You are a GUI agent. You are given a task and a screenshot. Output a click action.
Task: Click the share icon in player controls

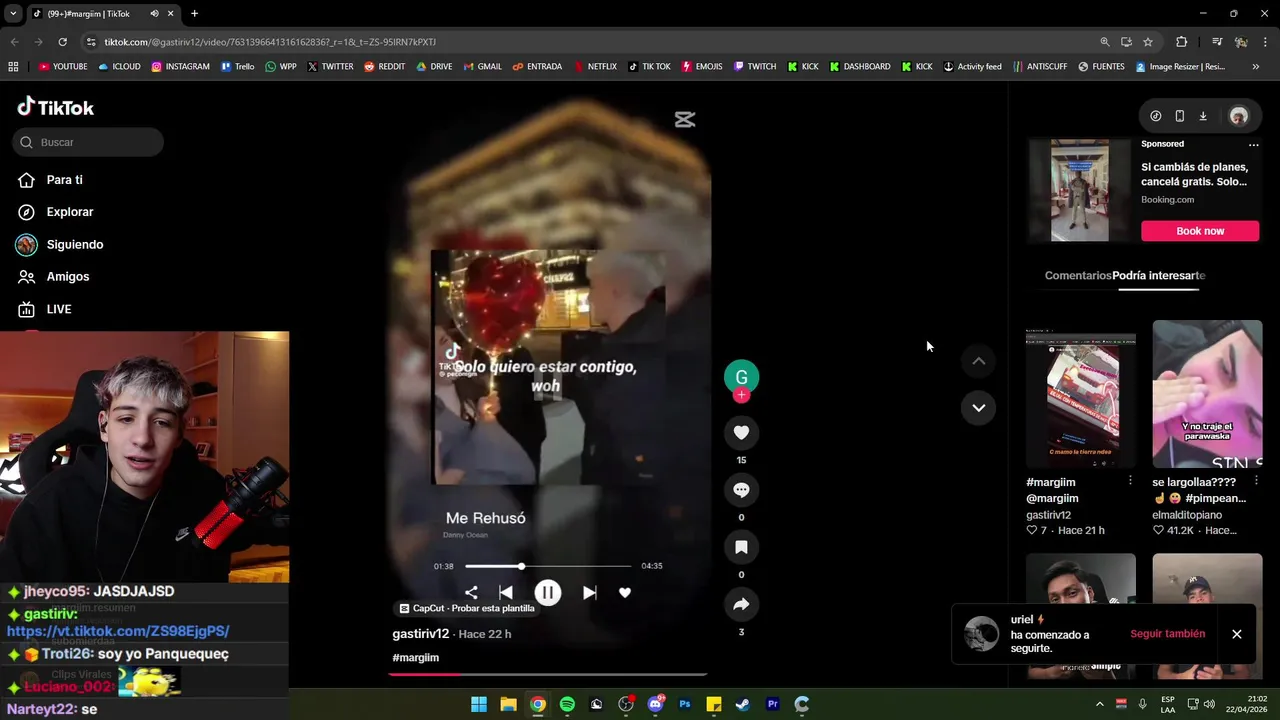click(471, 593)
